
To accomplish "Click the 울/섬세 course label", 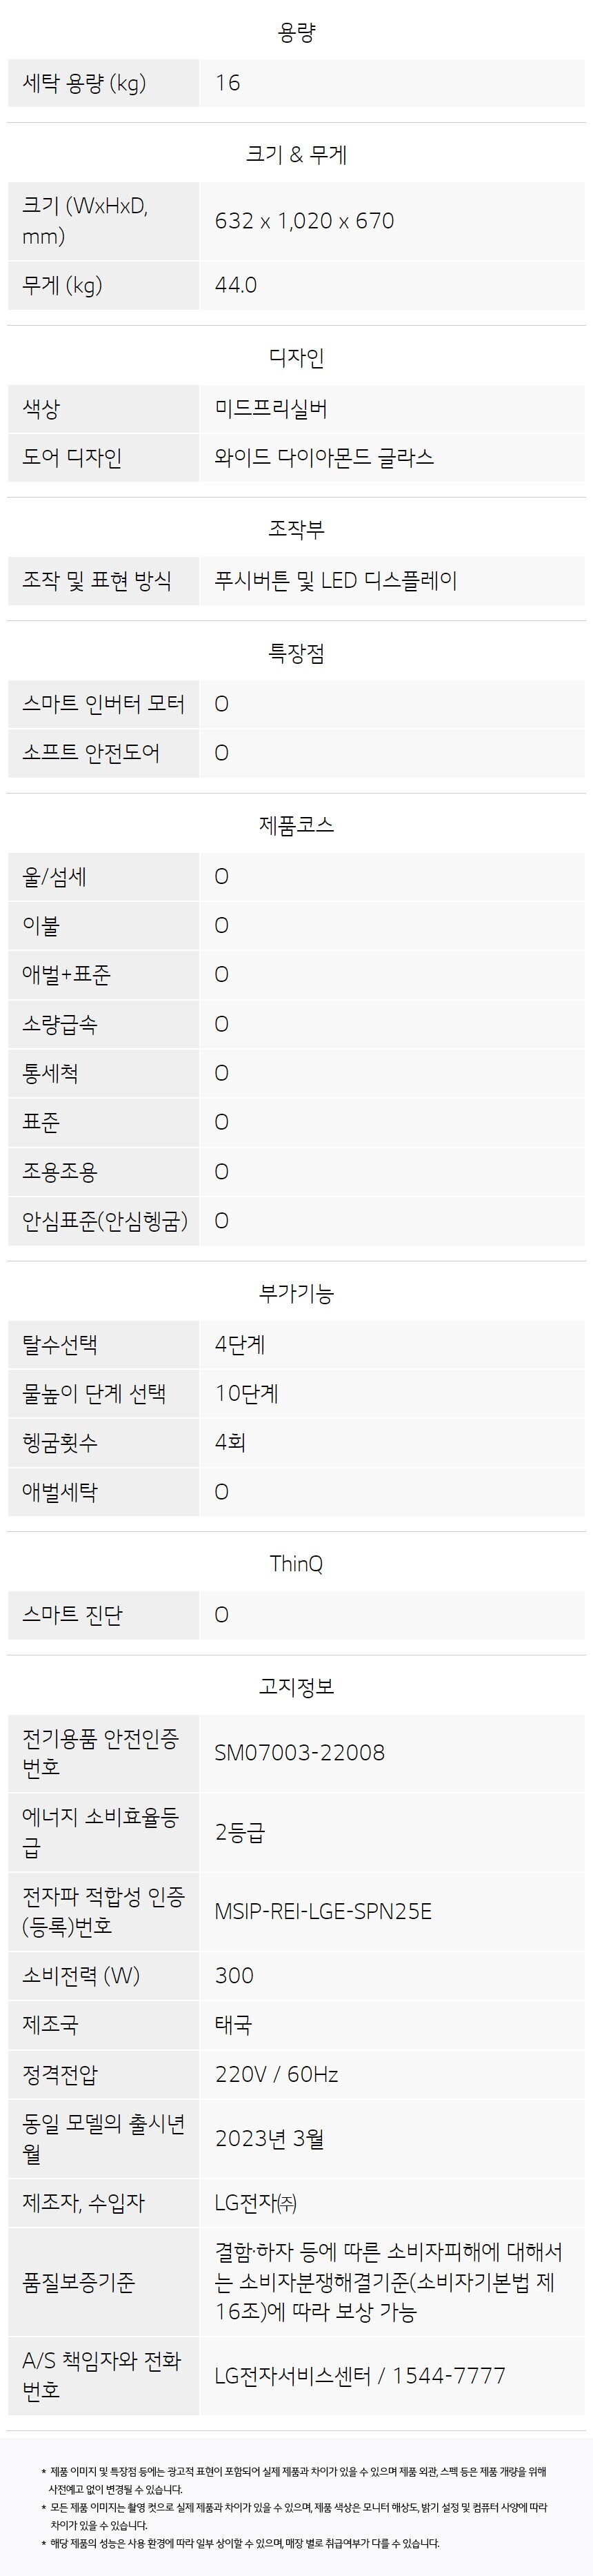I will click(x=55, y=877).
